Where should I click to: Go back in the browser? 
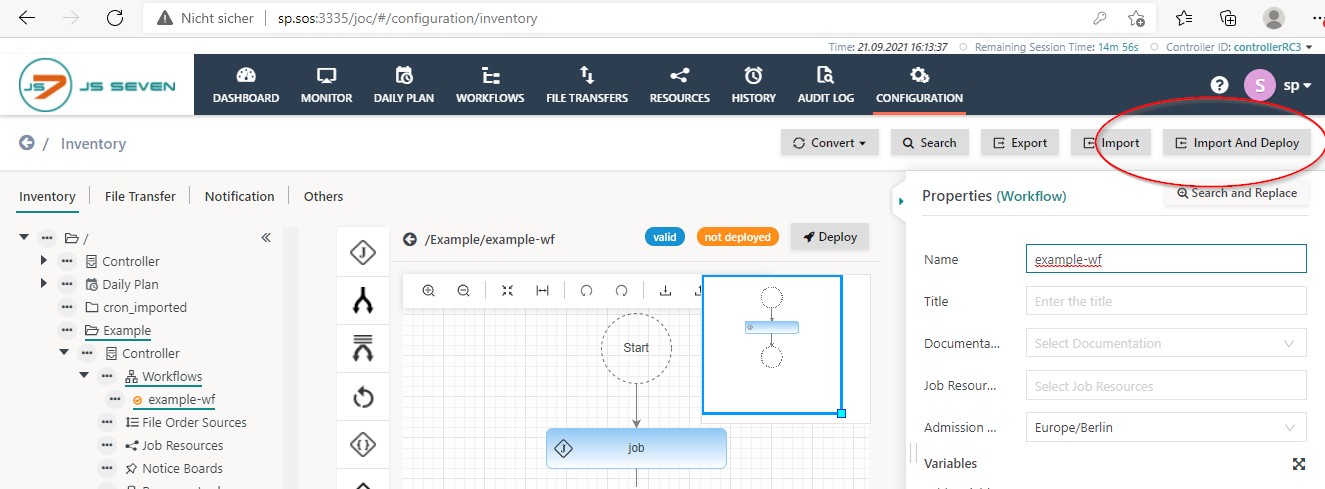(x=27, y=18)
